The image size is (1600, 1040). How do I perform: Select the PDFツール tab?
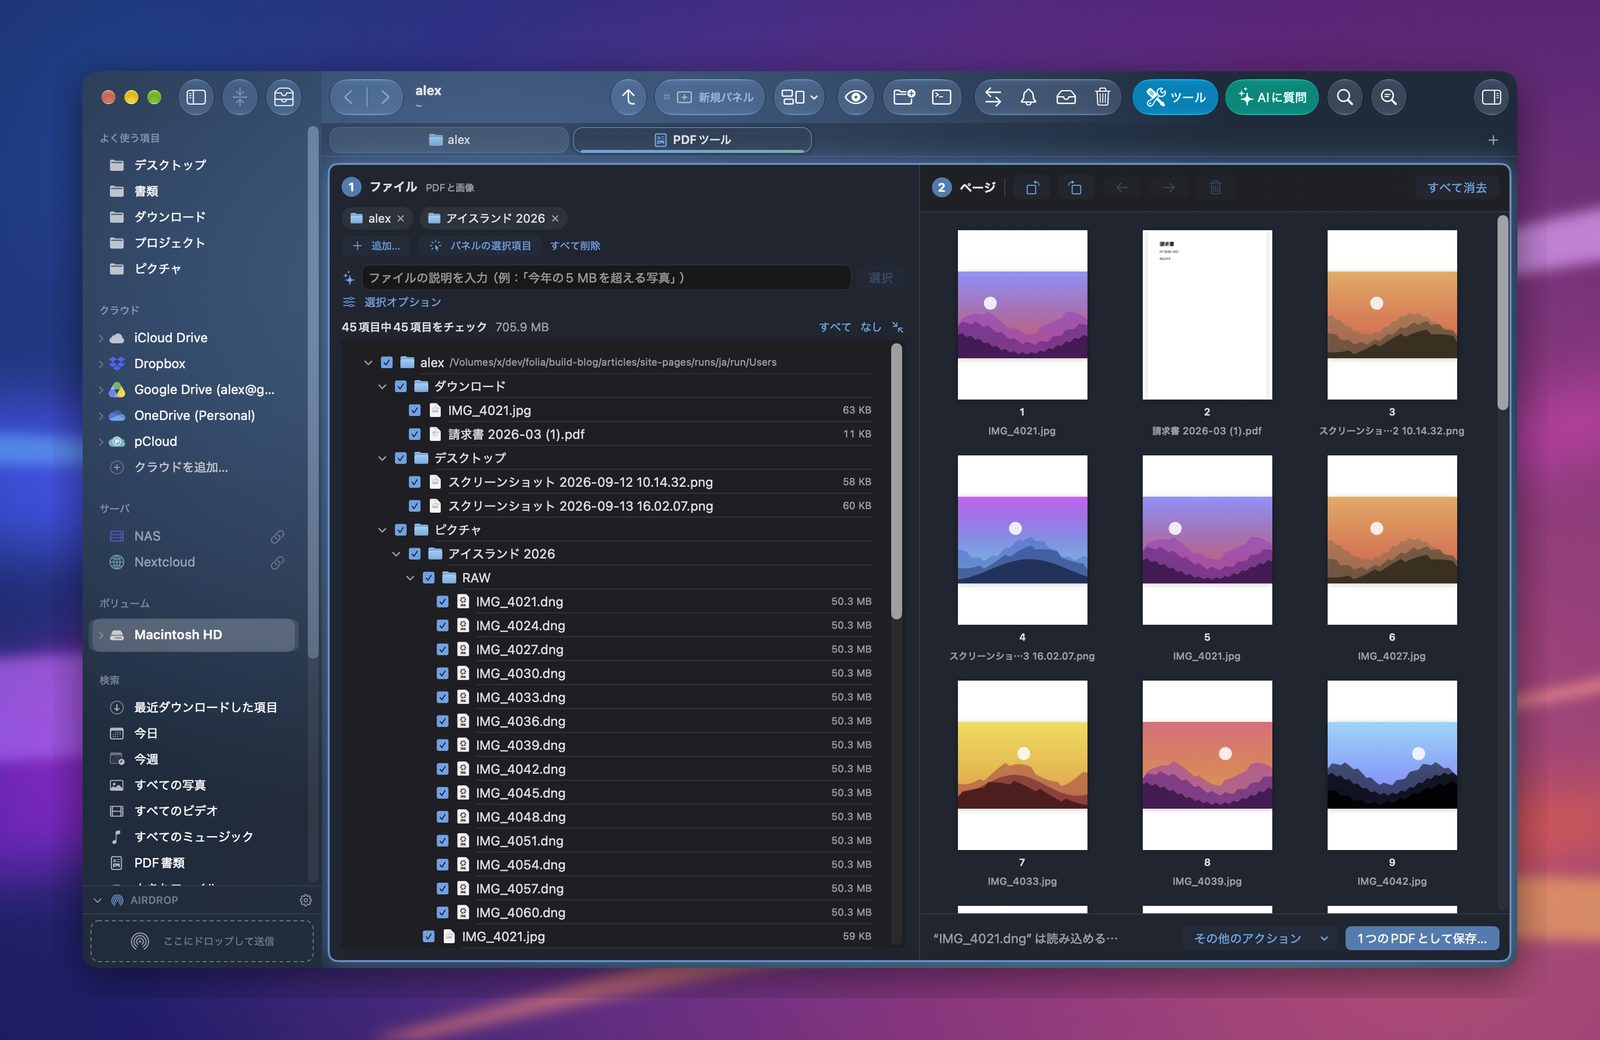[x=692, y=140]
